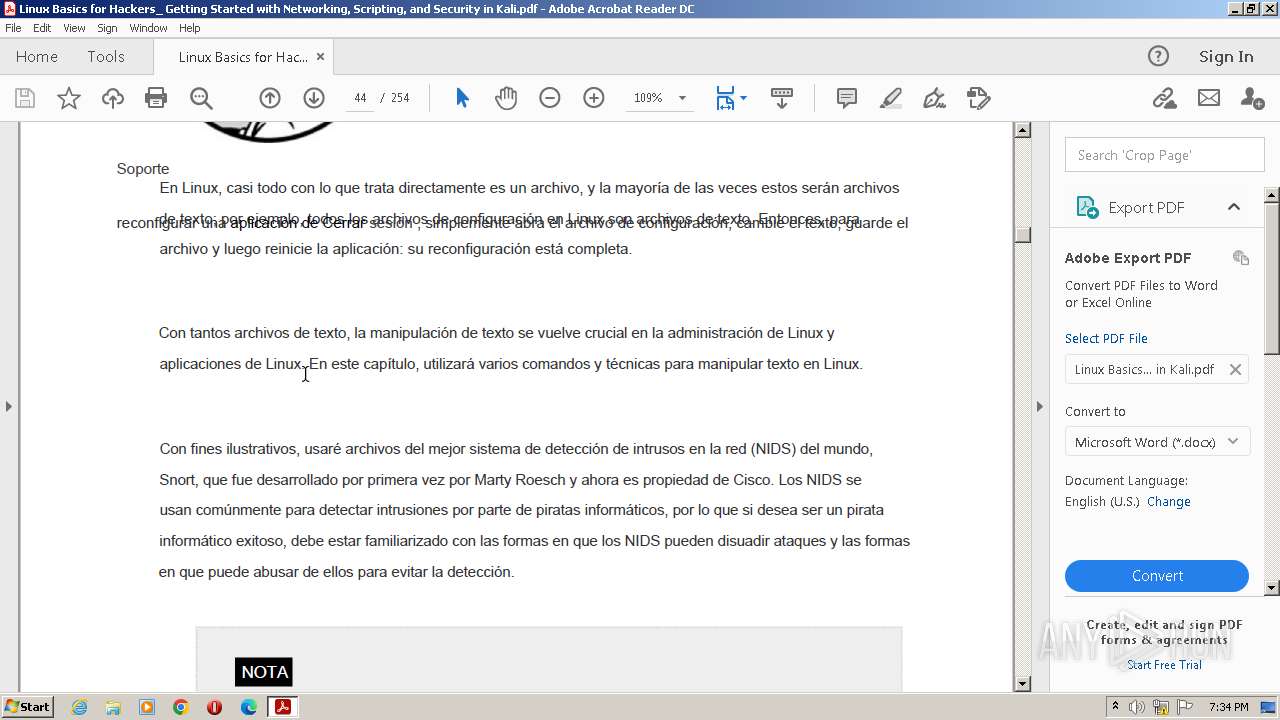
Task: Zoom in with plus button
Action: point(594,98)
